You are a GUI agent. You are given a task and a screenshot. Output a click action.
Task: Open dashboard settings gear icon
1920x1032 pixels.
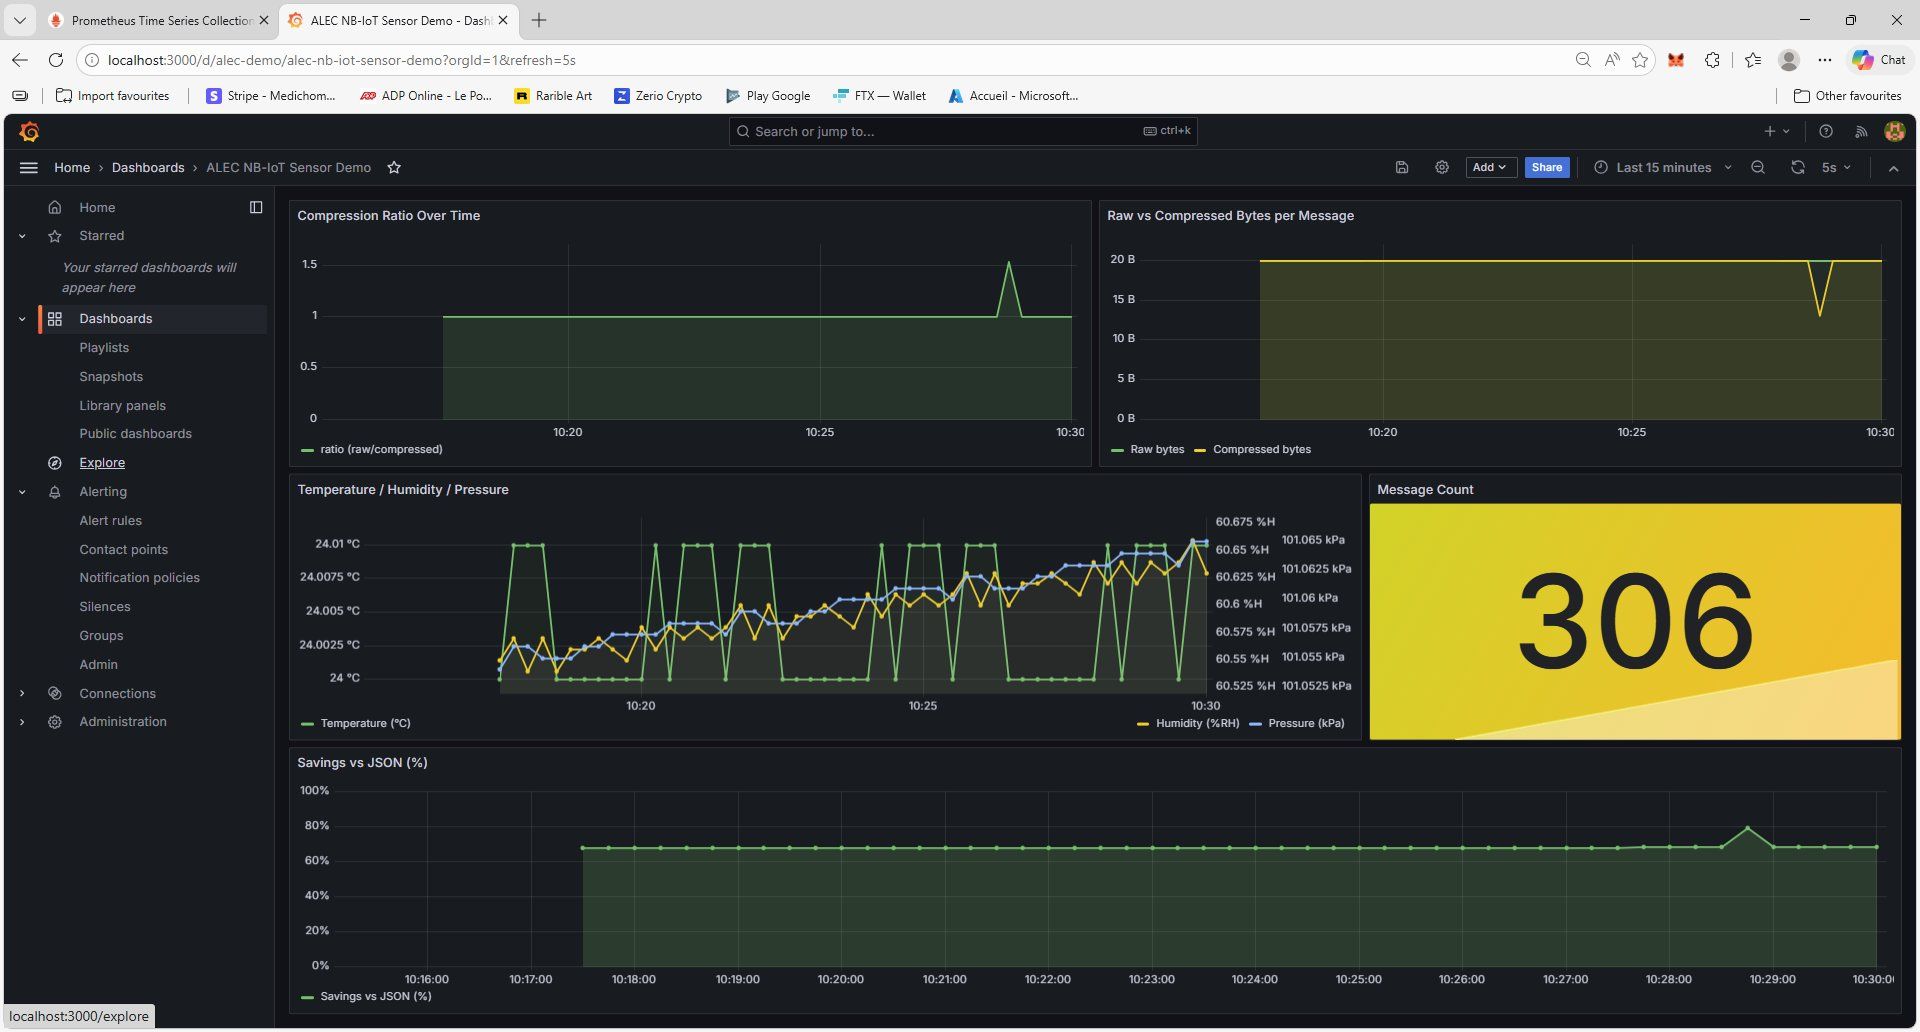click(x=1442, y=168)
